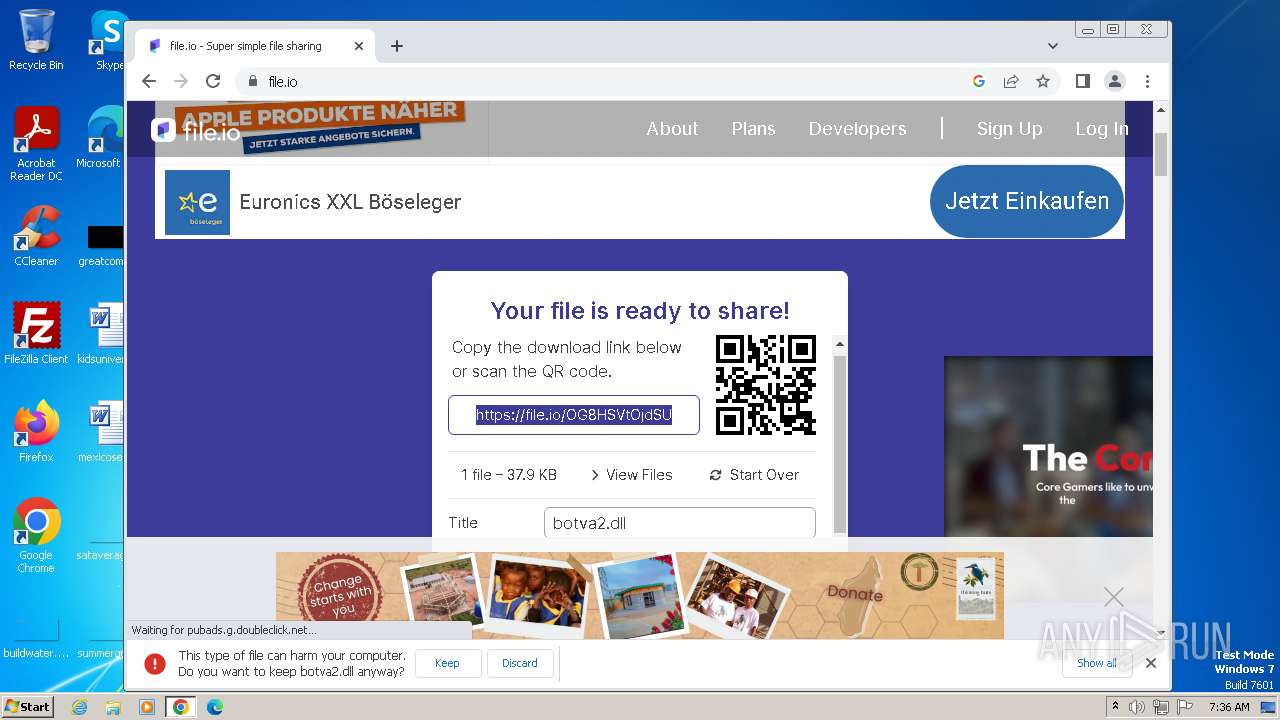The width and height of the screenshot is (1280, 720).
Task: Click the network tray icon
Action: [x=1161, y=707]
